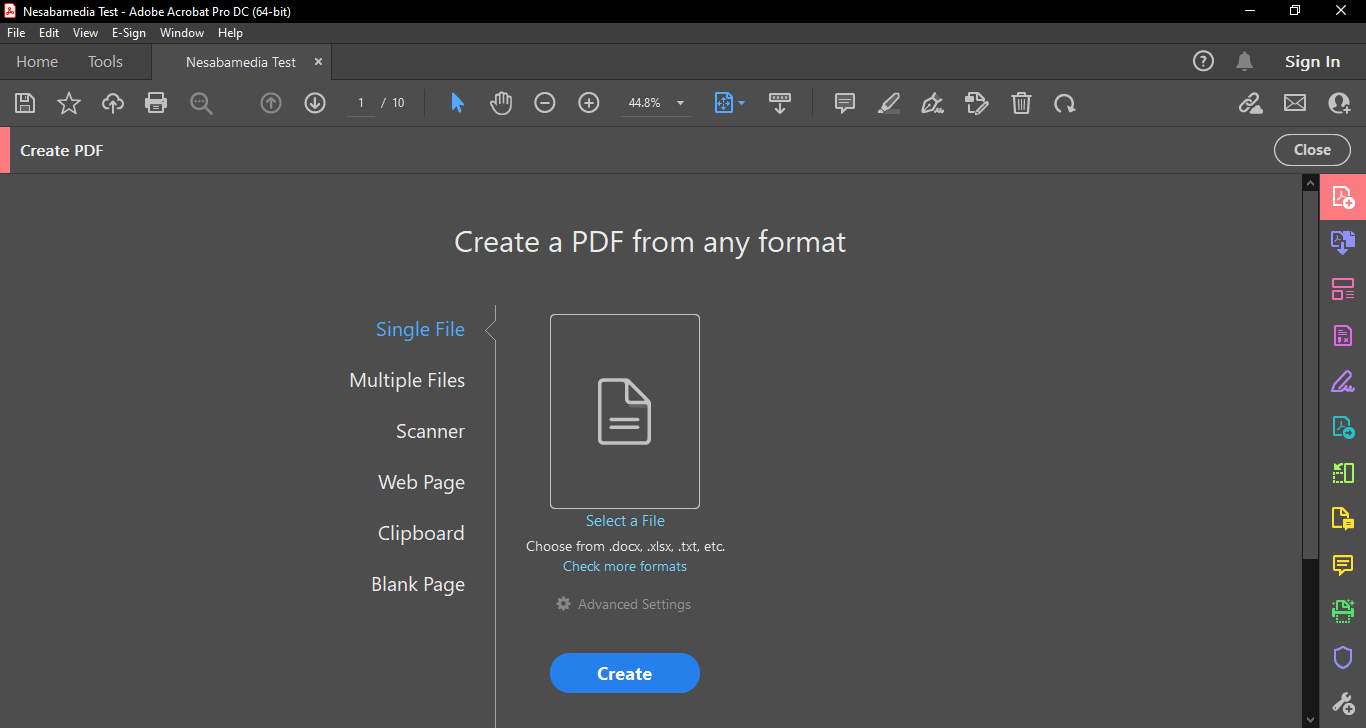The height and width of the screenshot is (728, 1366).
Task: Print the document using printer icon
Action: coord(156,103)
